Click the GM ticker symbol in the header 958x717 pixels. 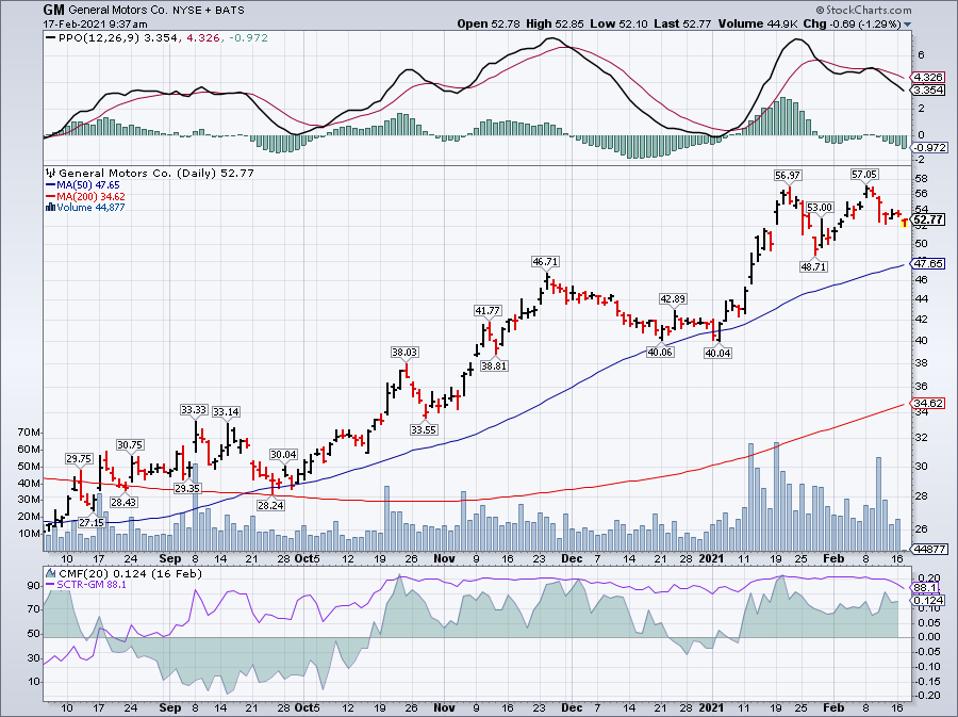54,10
